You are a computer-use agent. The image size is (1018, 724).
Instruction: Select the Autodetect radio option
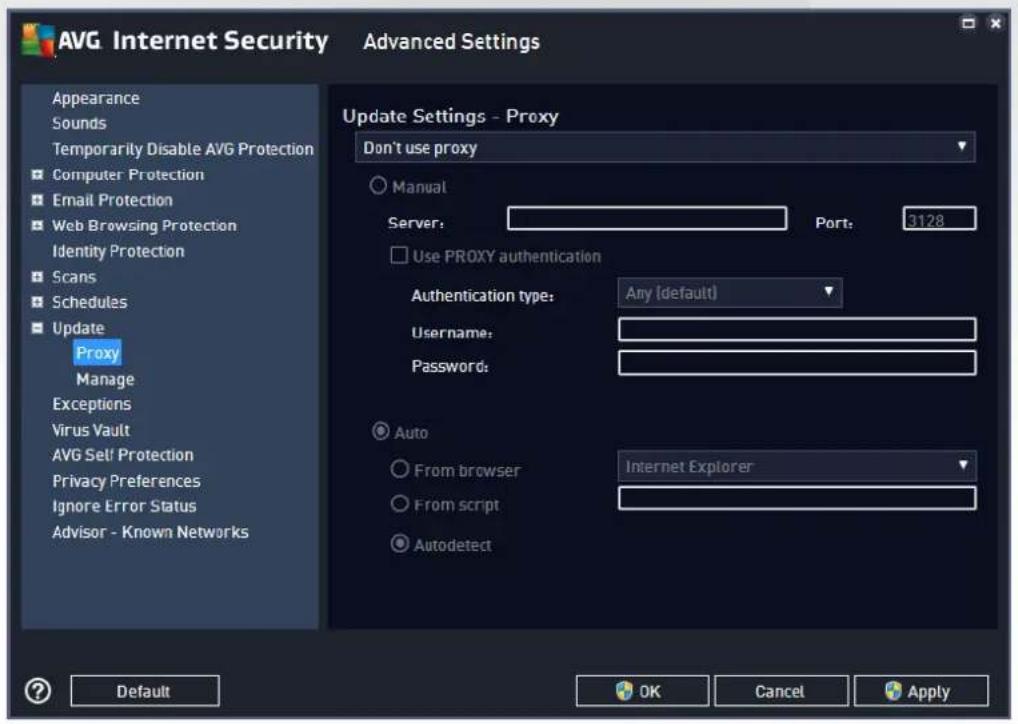pos(400,543)
